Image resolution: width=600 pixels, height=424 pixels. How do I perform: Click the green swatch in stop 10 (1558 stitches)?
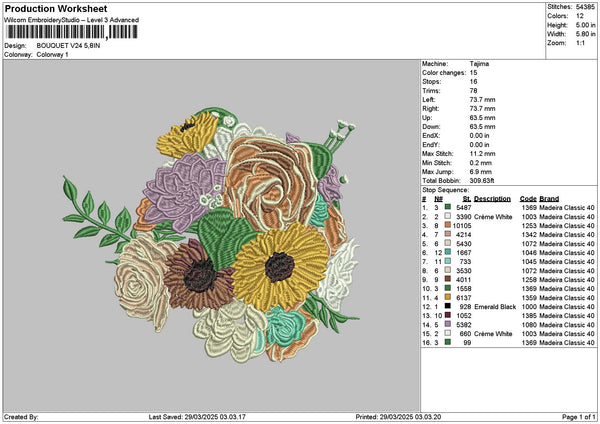point(447,288)
